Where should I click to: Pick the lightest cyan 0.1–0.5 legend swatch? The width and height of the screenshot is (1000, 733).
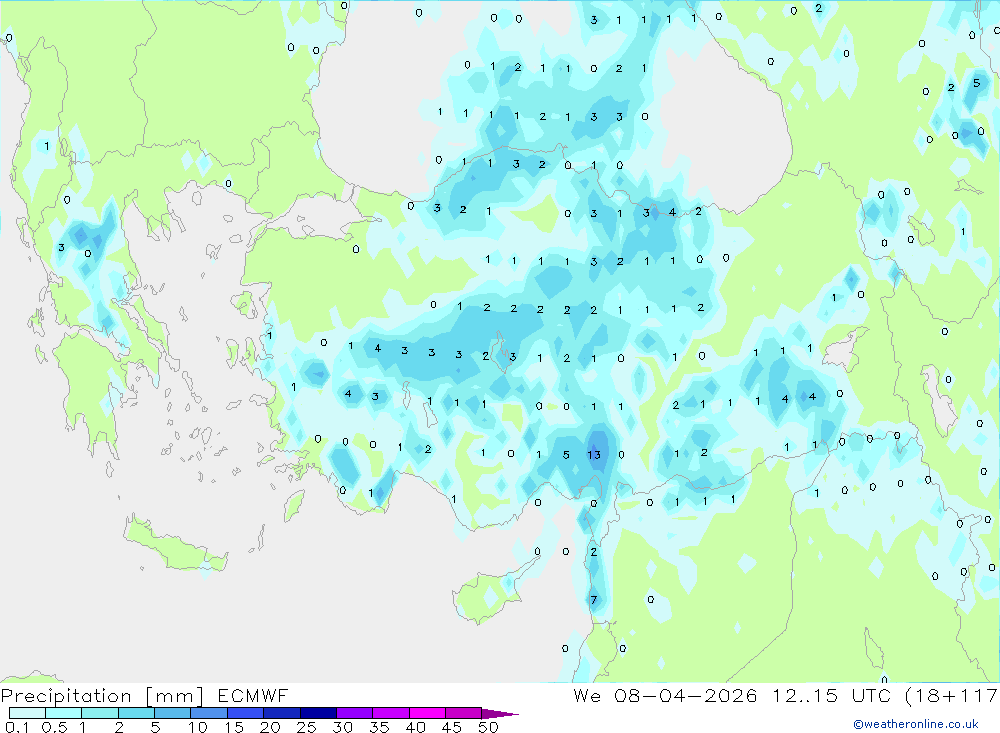tap(27, 713)
